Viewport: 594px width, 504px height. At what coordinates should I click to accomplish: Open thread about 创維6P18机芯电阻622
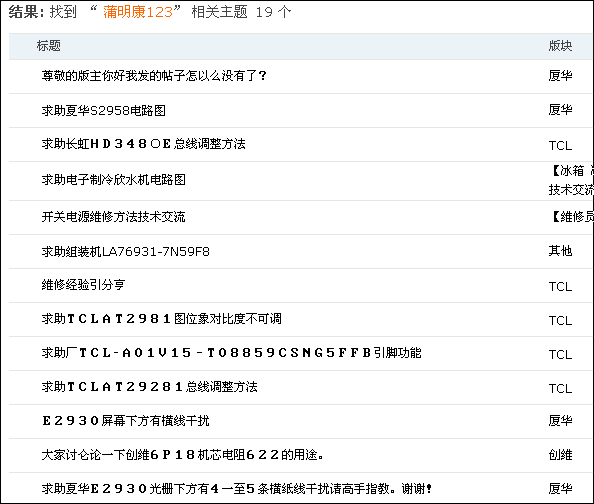183,454
